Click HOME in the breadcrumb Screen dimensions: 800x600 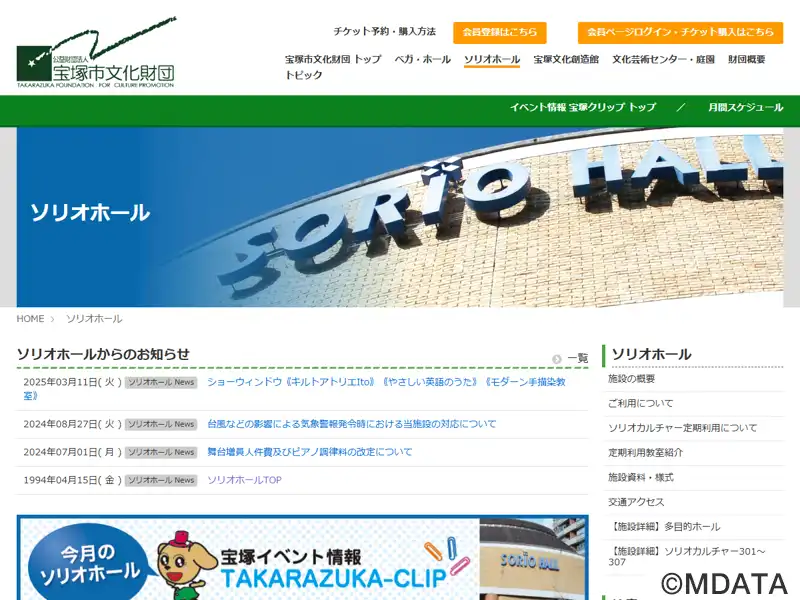point(30,319)
